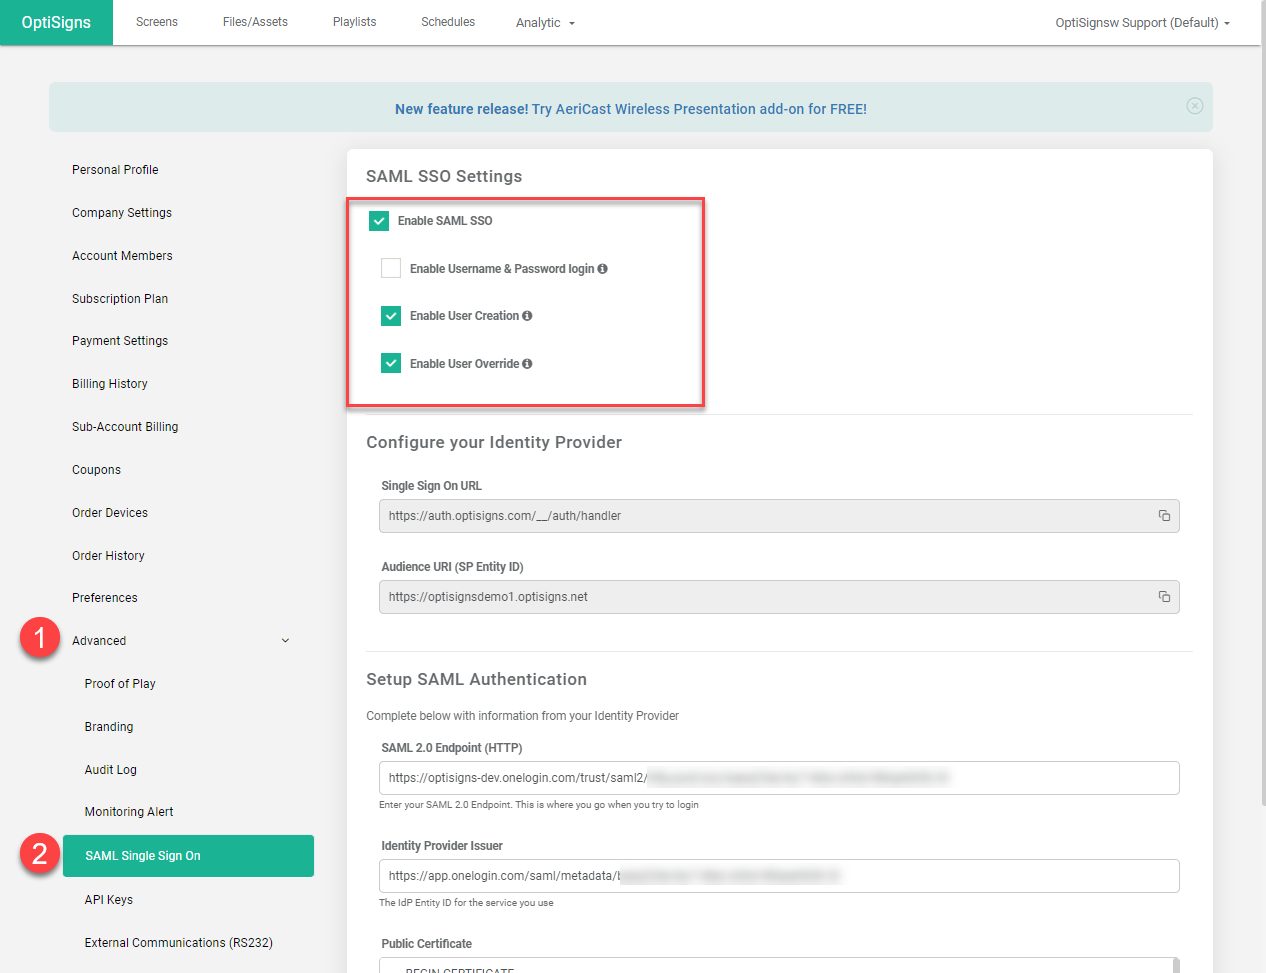Open AeriCast Wireless Presentation promo link

[698, 109]
